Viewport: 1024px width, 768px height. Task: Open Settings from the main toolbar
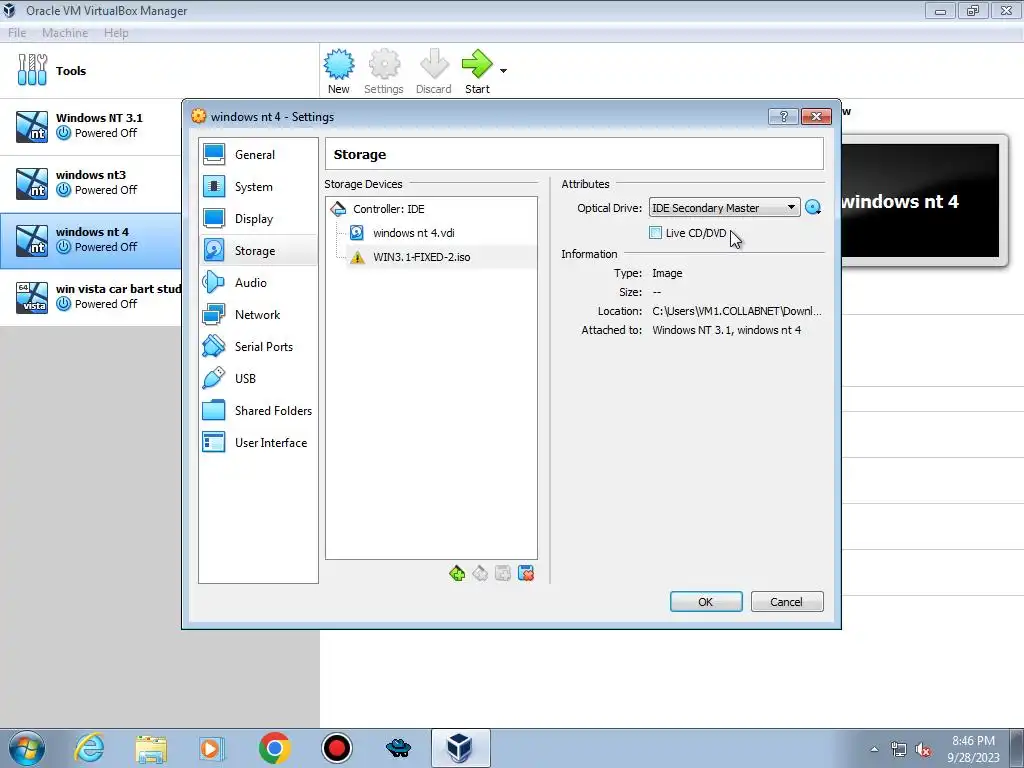[383, 72]
